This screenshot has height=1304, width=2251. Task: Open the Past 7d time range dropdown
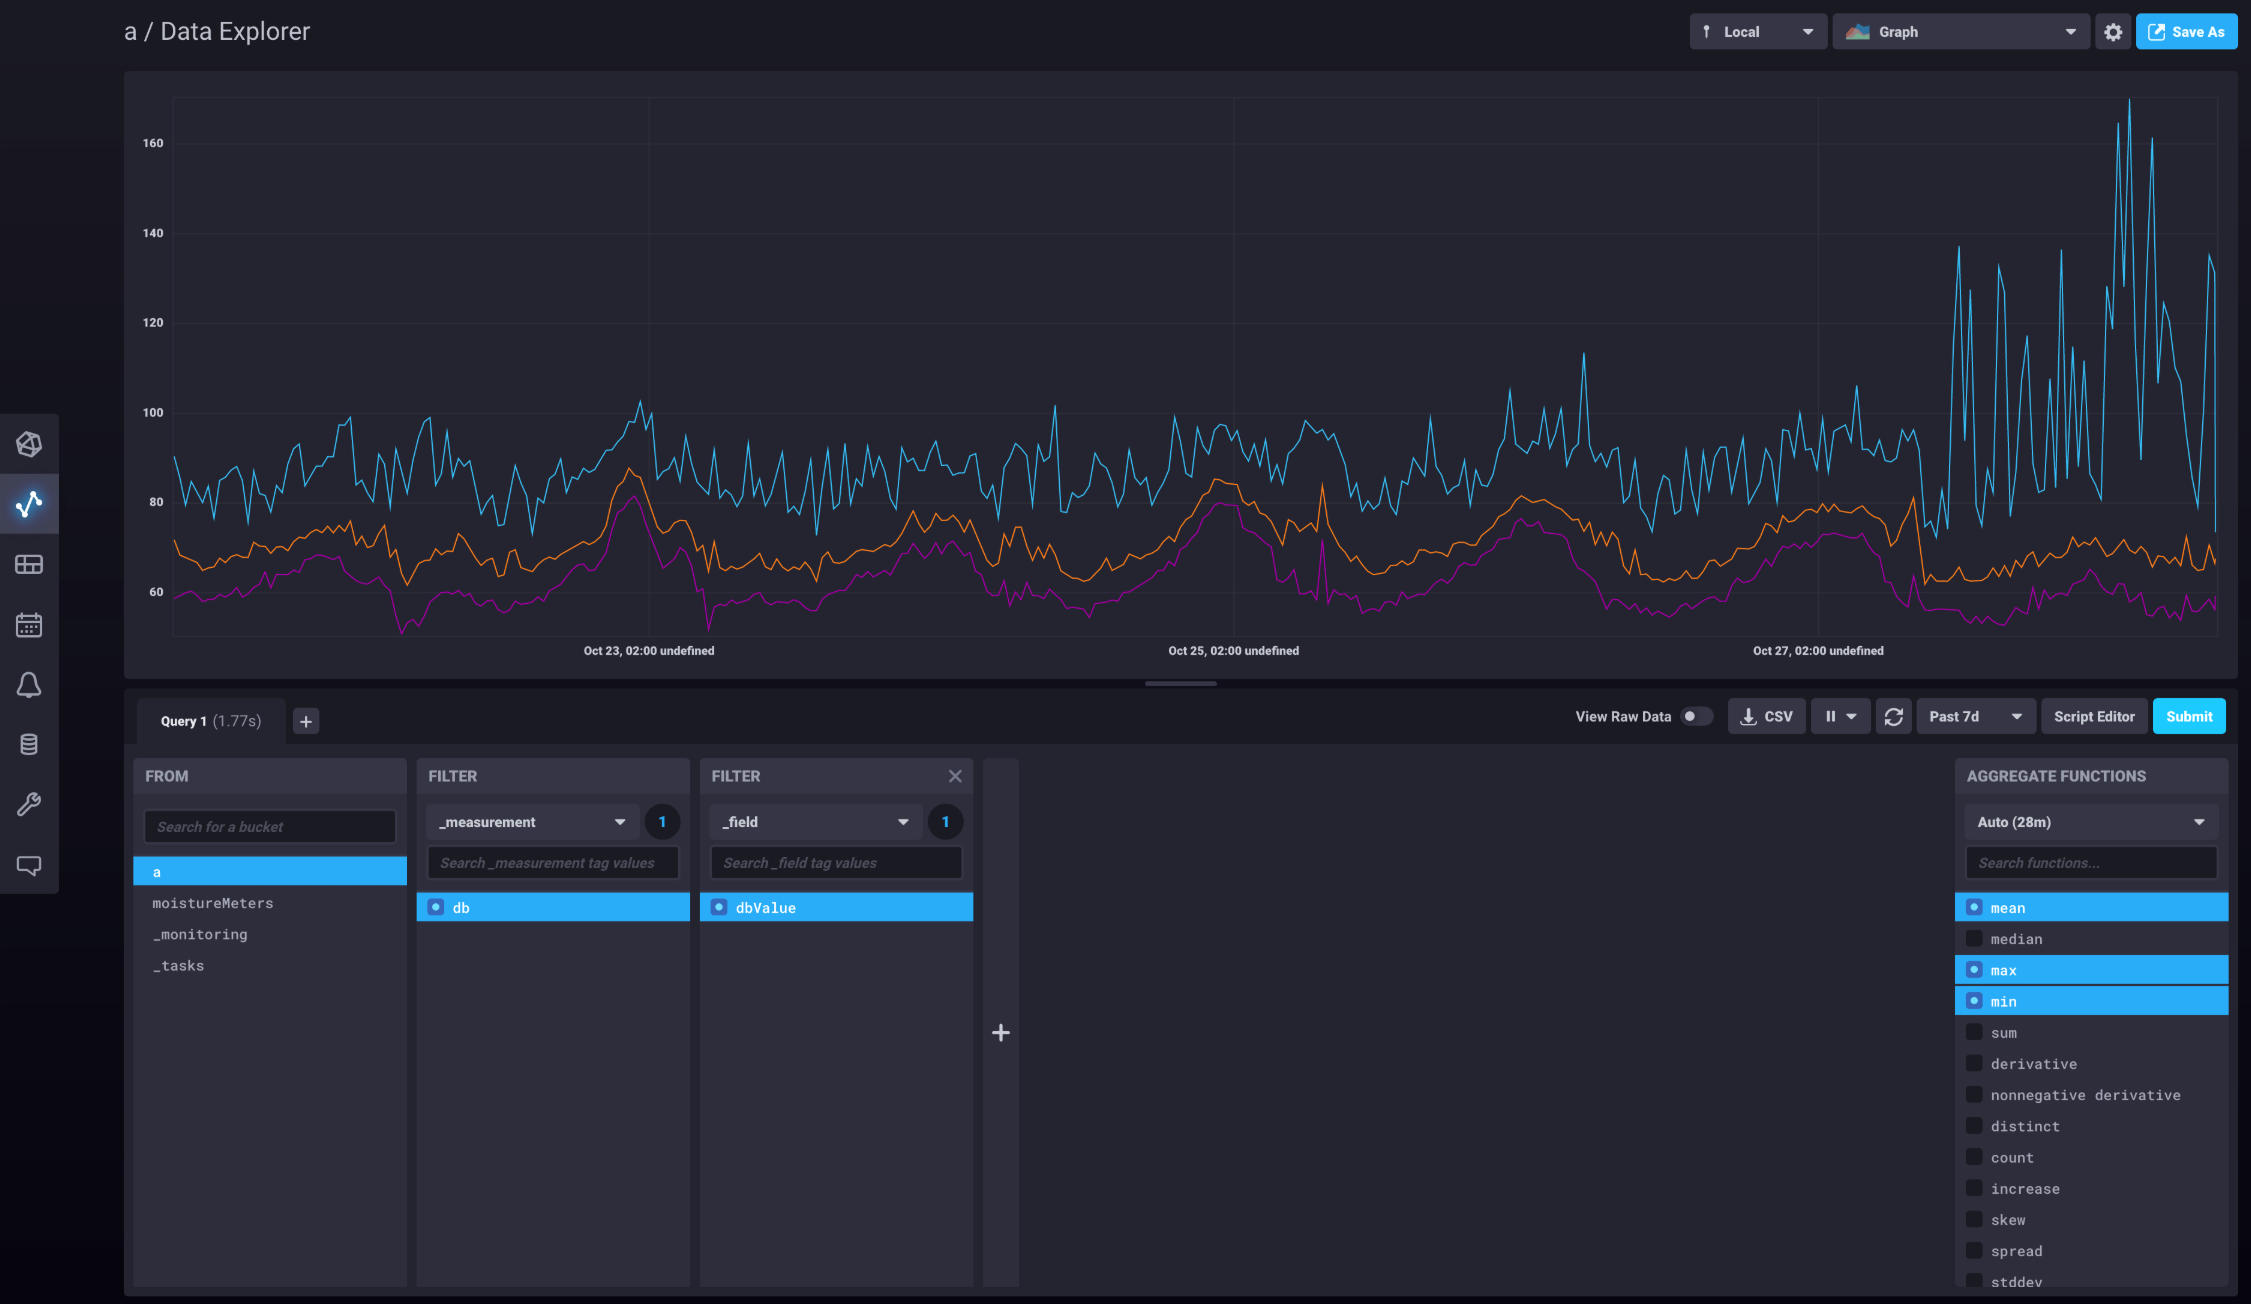pyautogui.click(x=1975, y=716)
